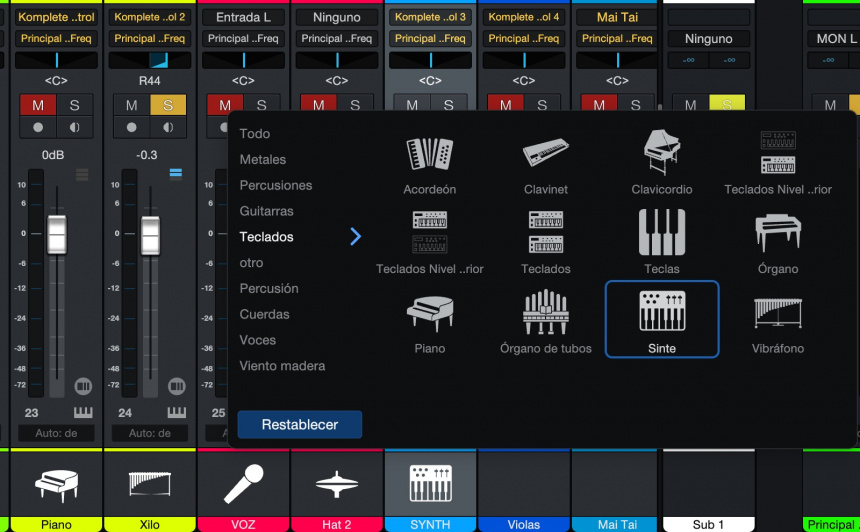Open Komplete ..ol 4 input selector
Image resolution: width=860 pixels, height=532 pixels.
coord(524,17)
